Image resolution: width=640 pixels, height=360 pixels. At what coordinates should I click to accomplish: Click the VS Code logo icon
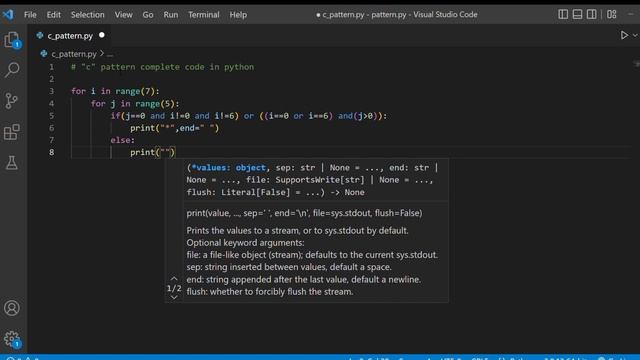tap(8, 15)
